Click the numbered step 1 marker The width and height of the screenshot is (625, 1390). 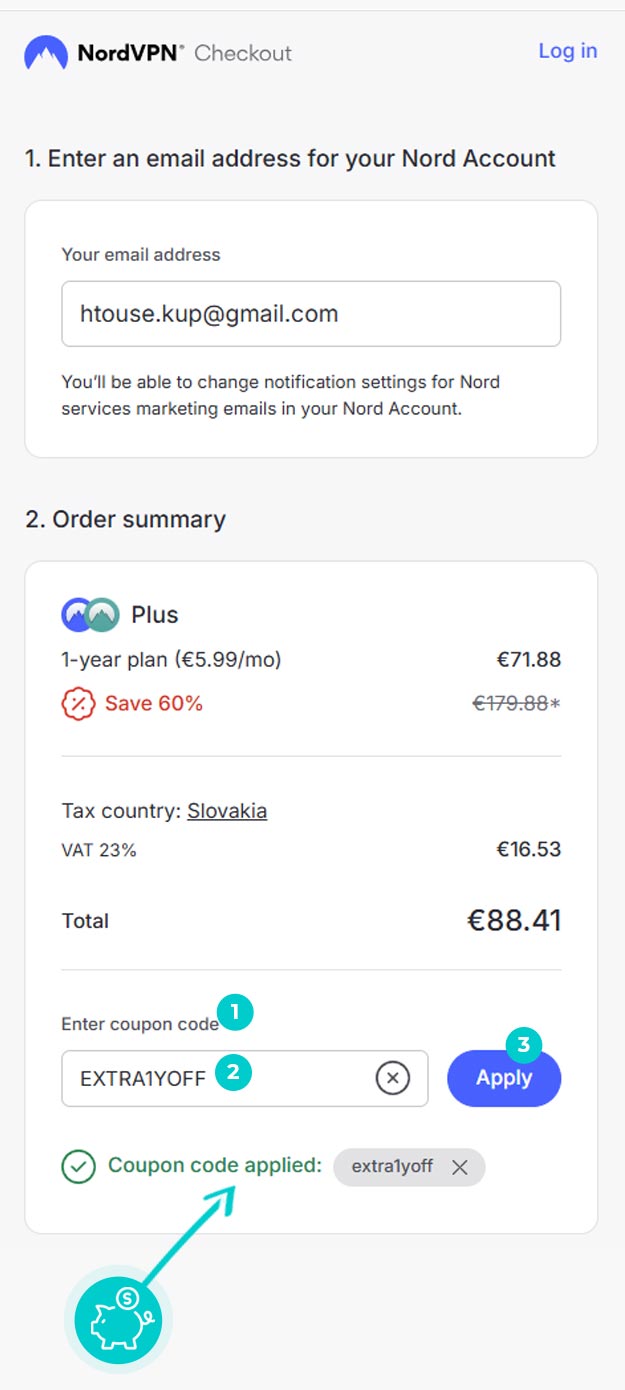pyautogui.click(x=235, y=1012)
